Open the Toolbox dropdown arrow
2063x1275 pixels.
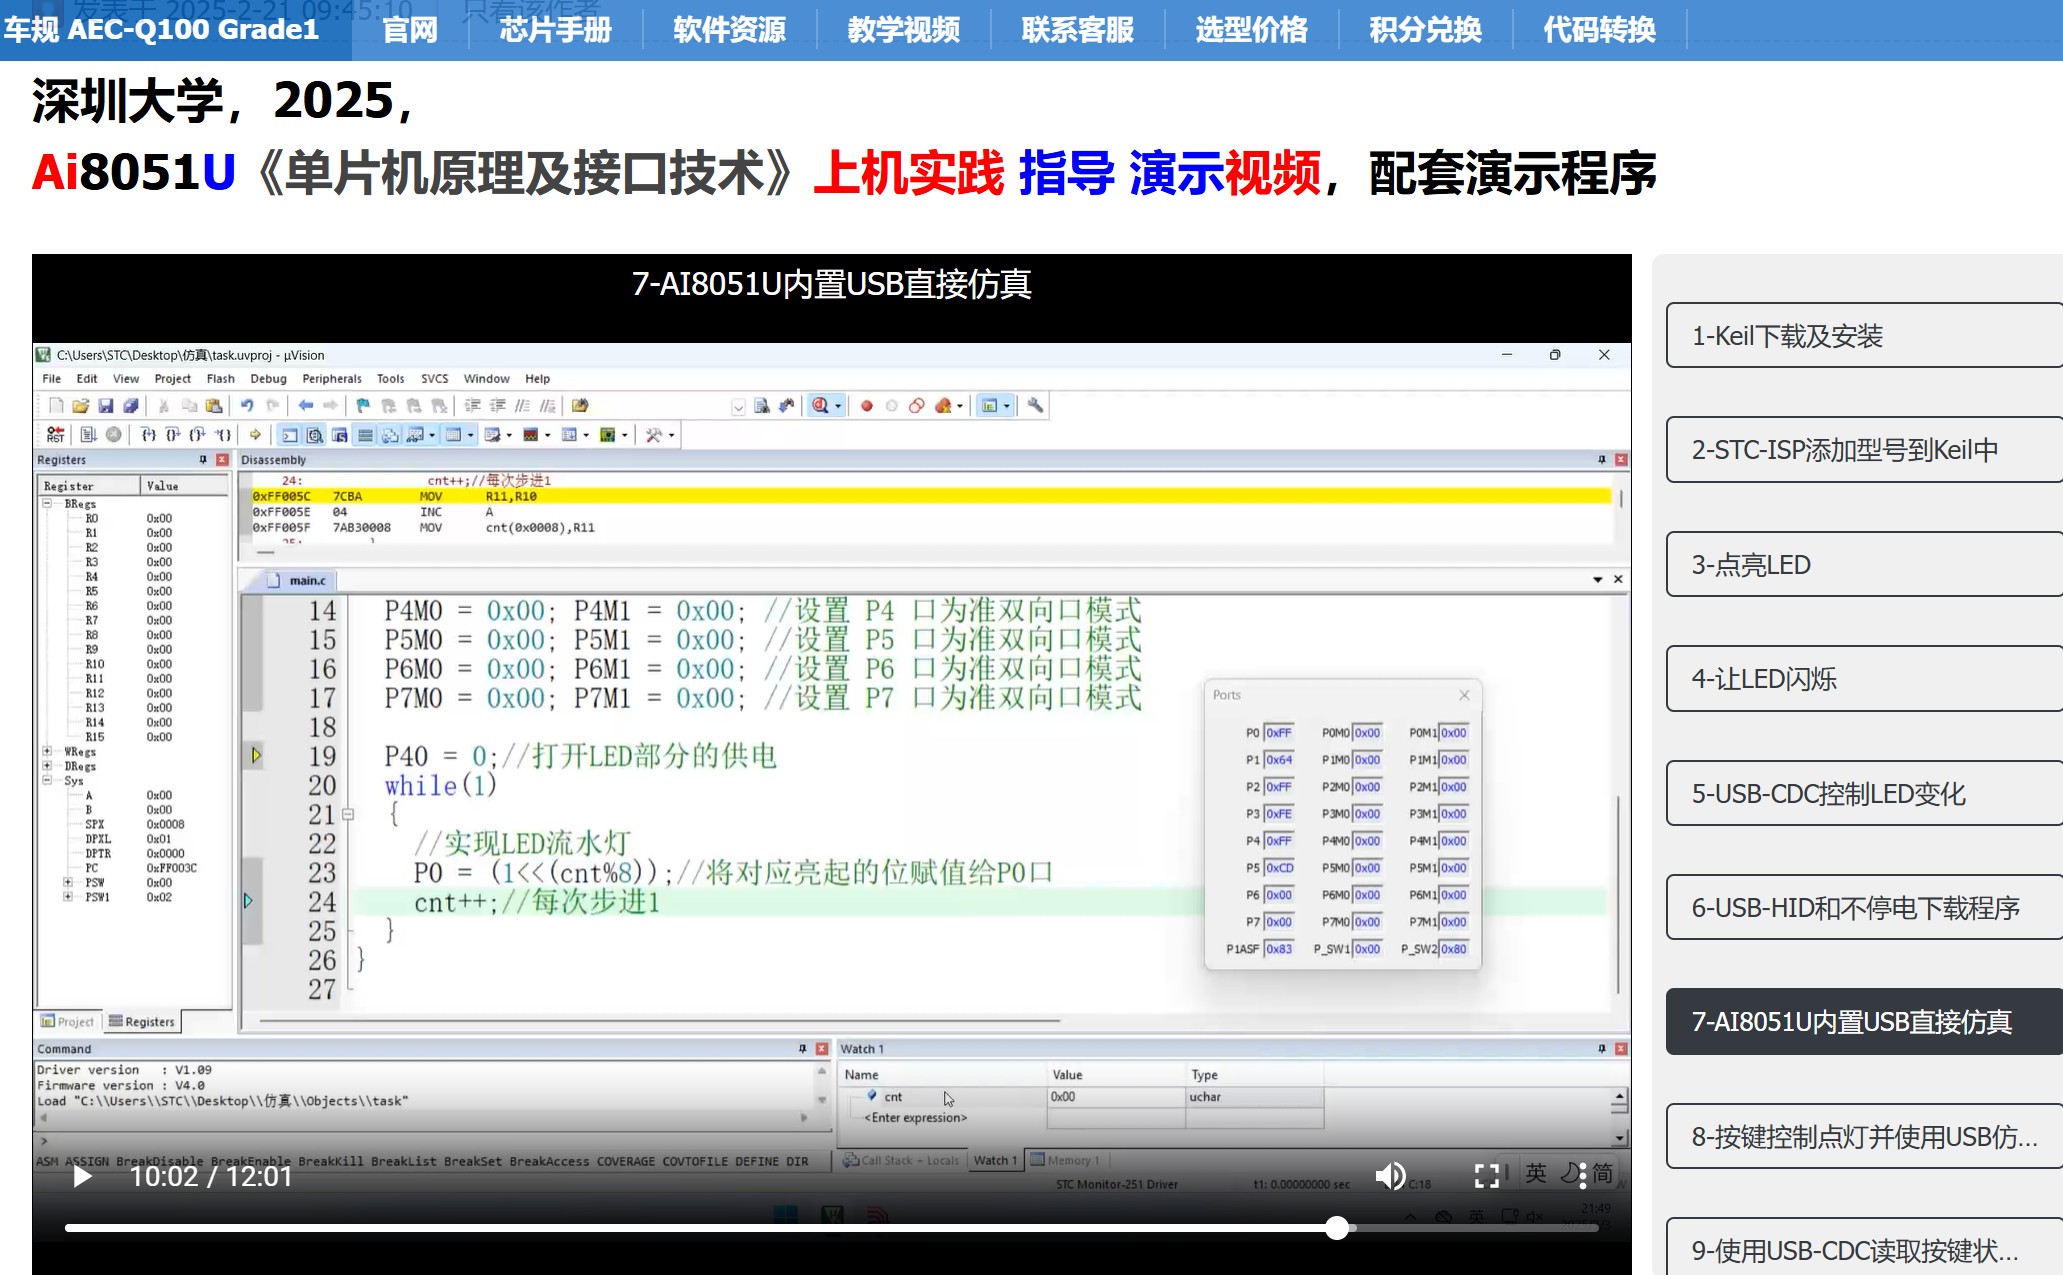[671, 435]
